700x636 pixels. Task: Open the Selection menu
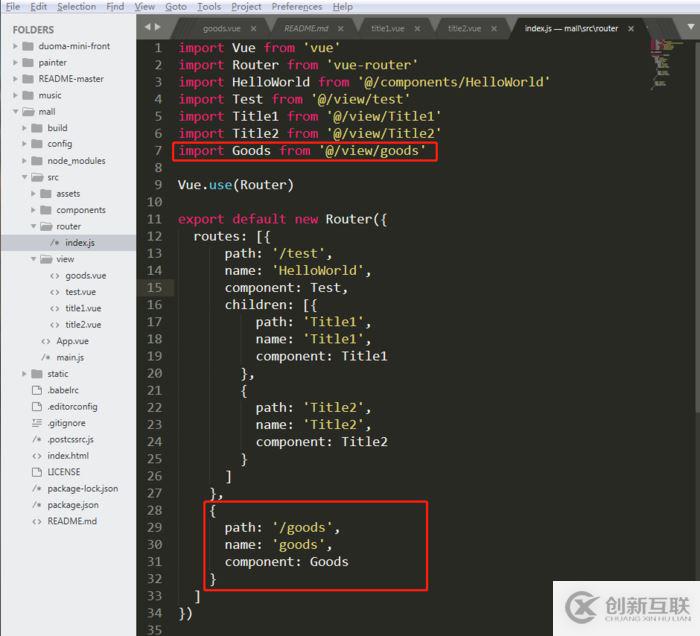pyautogui.click(x=76, y=7)
